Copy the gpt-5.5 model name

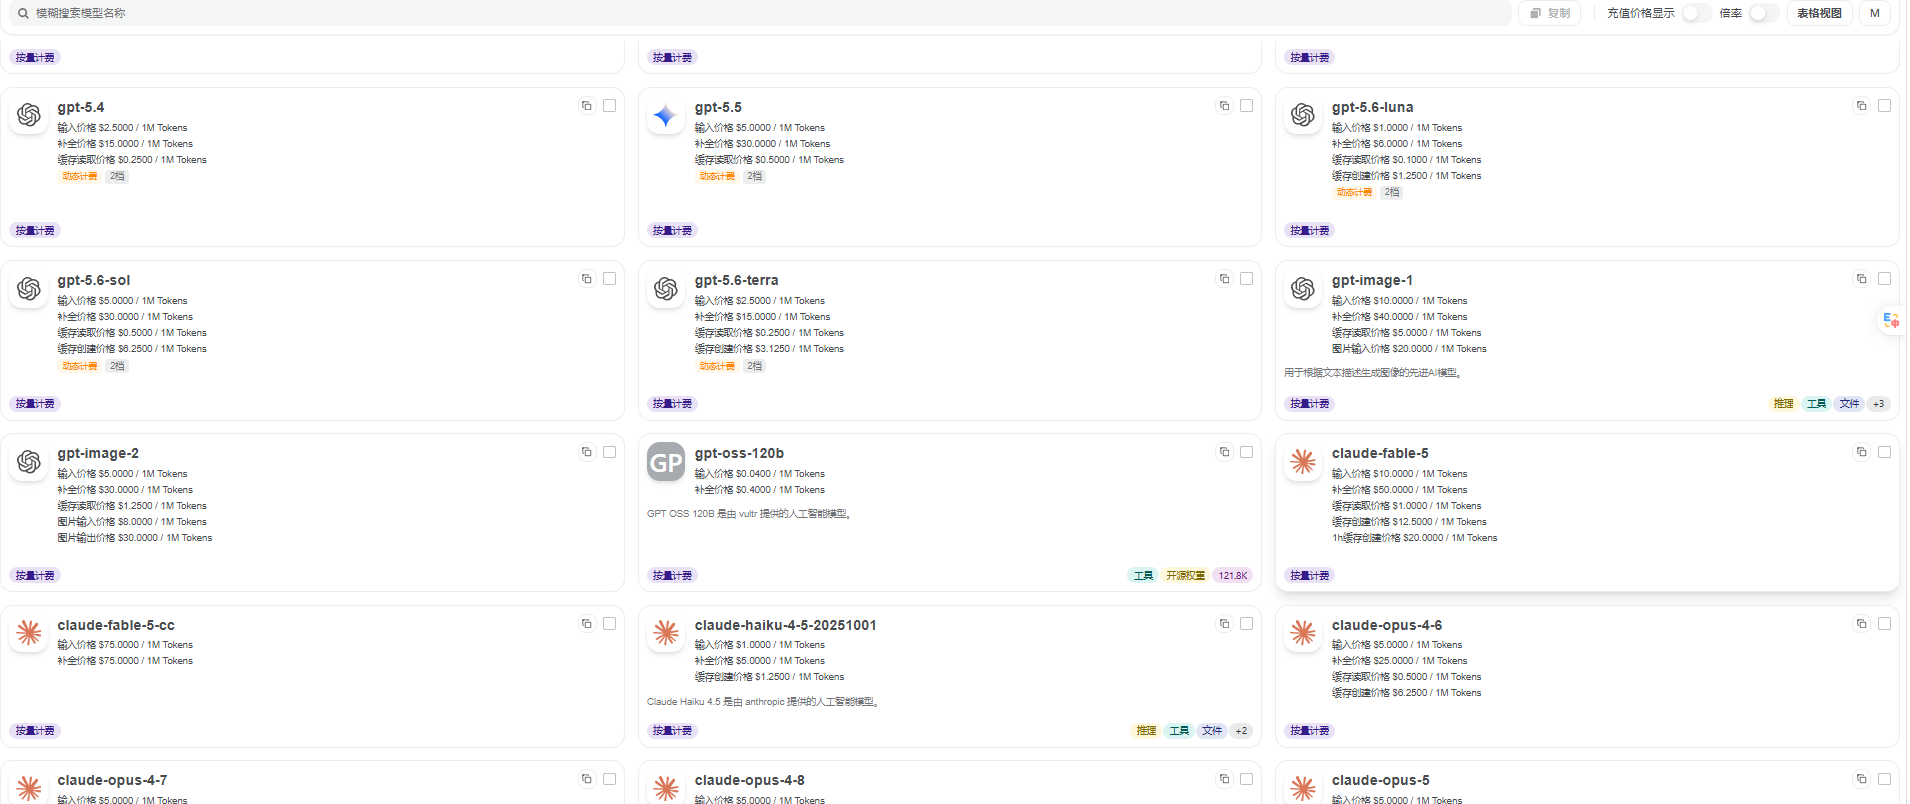pos(1224,106)
